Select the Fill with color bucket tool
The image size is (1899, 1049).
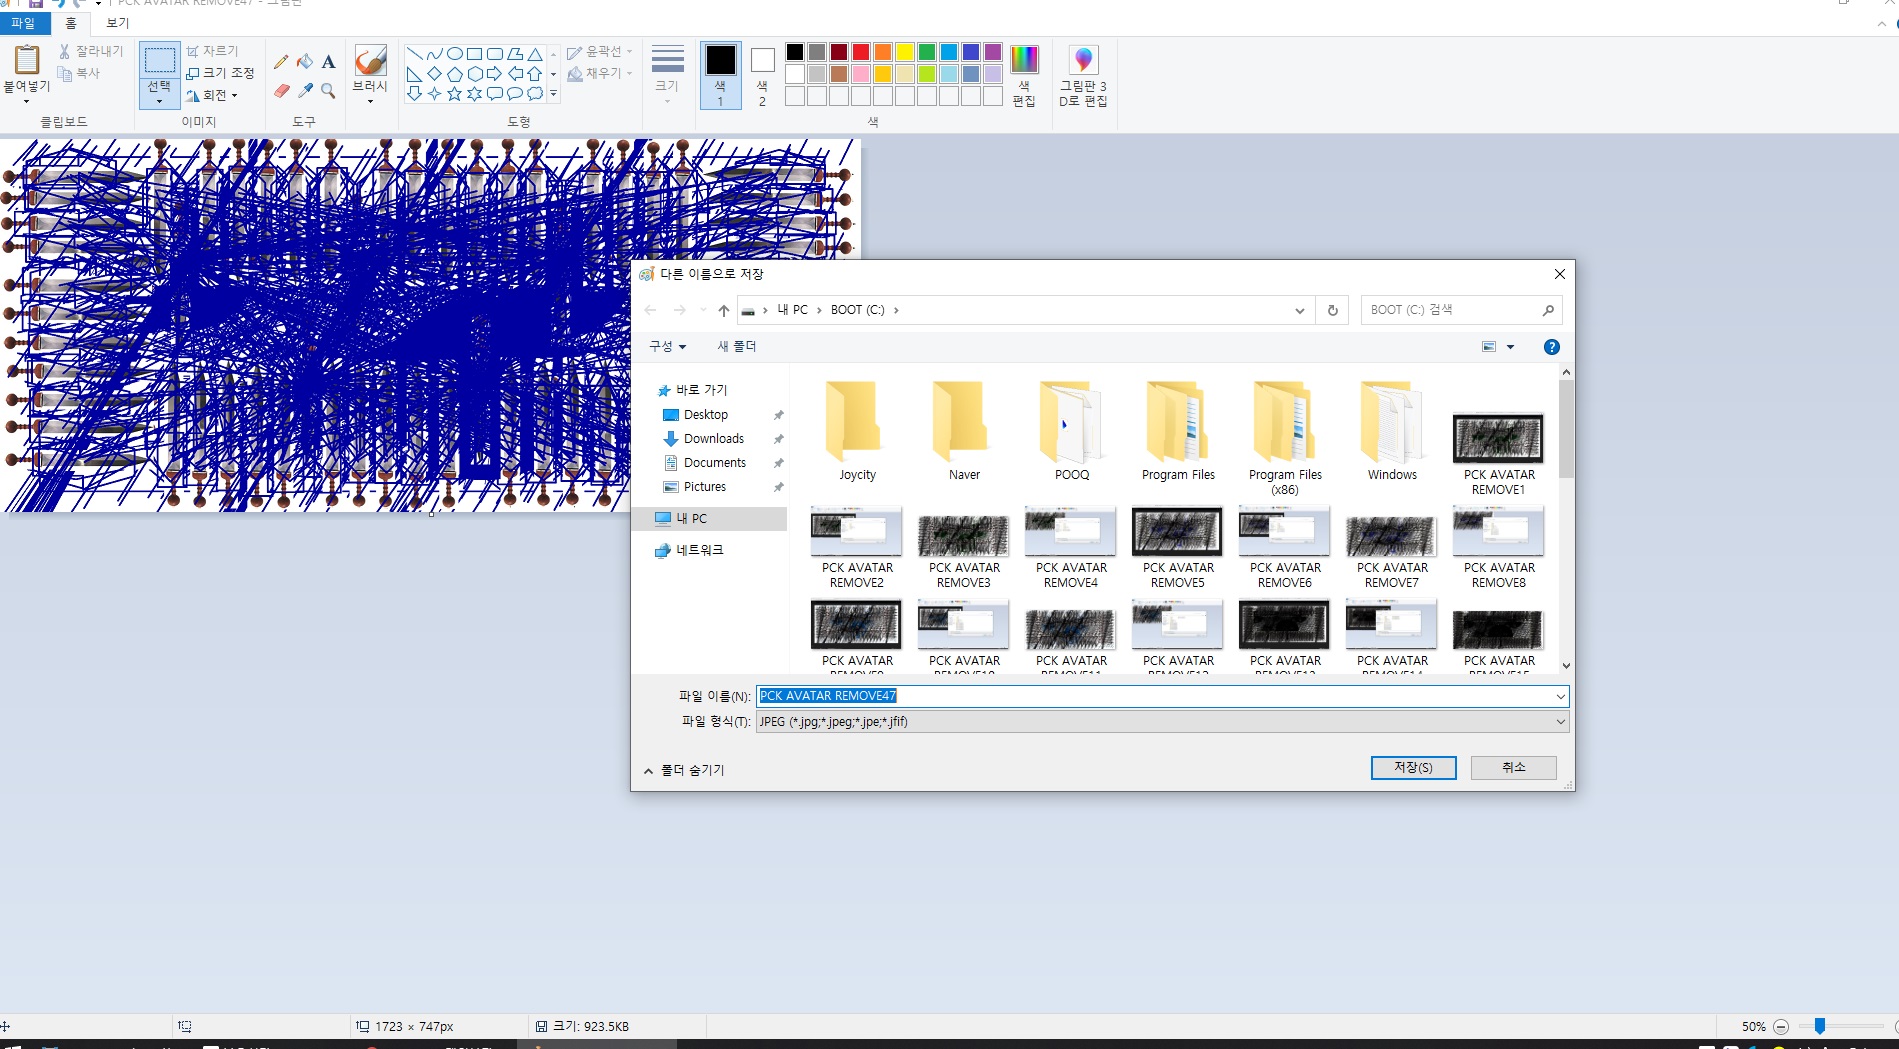pyautogui.click(x=305, y=62)
